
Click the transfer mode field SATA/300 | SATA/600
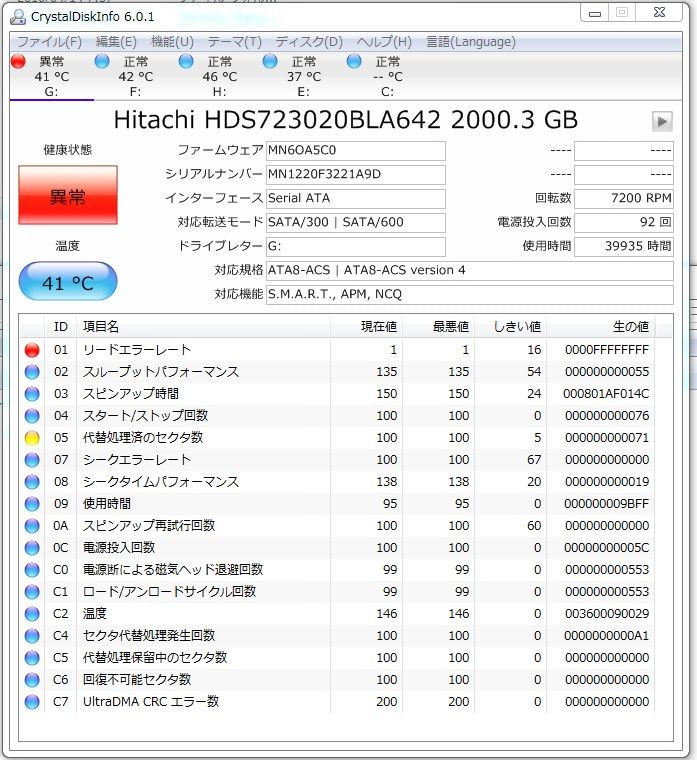356,222
